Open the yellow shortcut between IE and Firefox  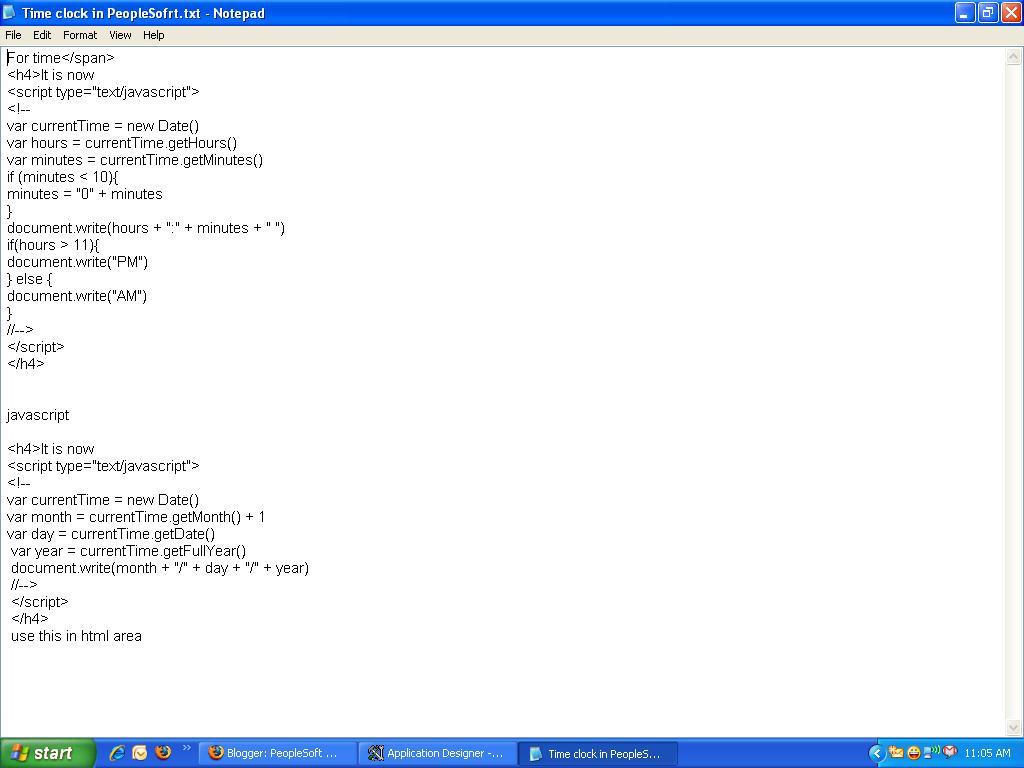click(x=139, y=753)
